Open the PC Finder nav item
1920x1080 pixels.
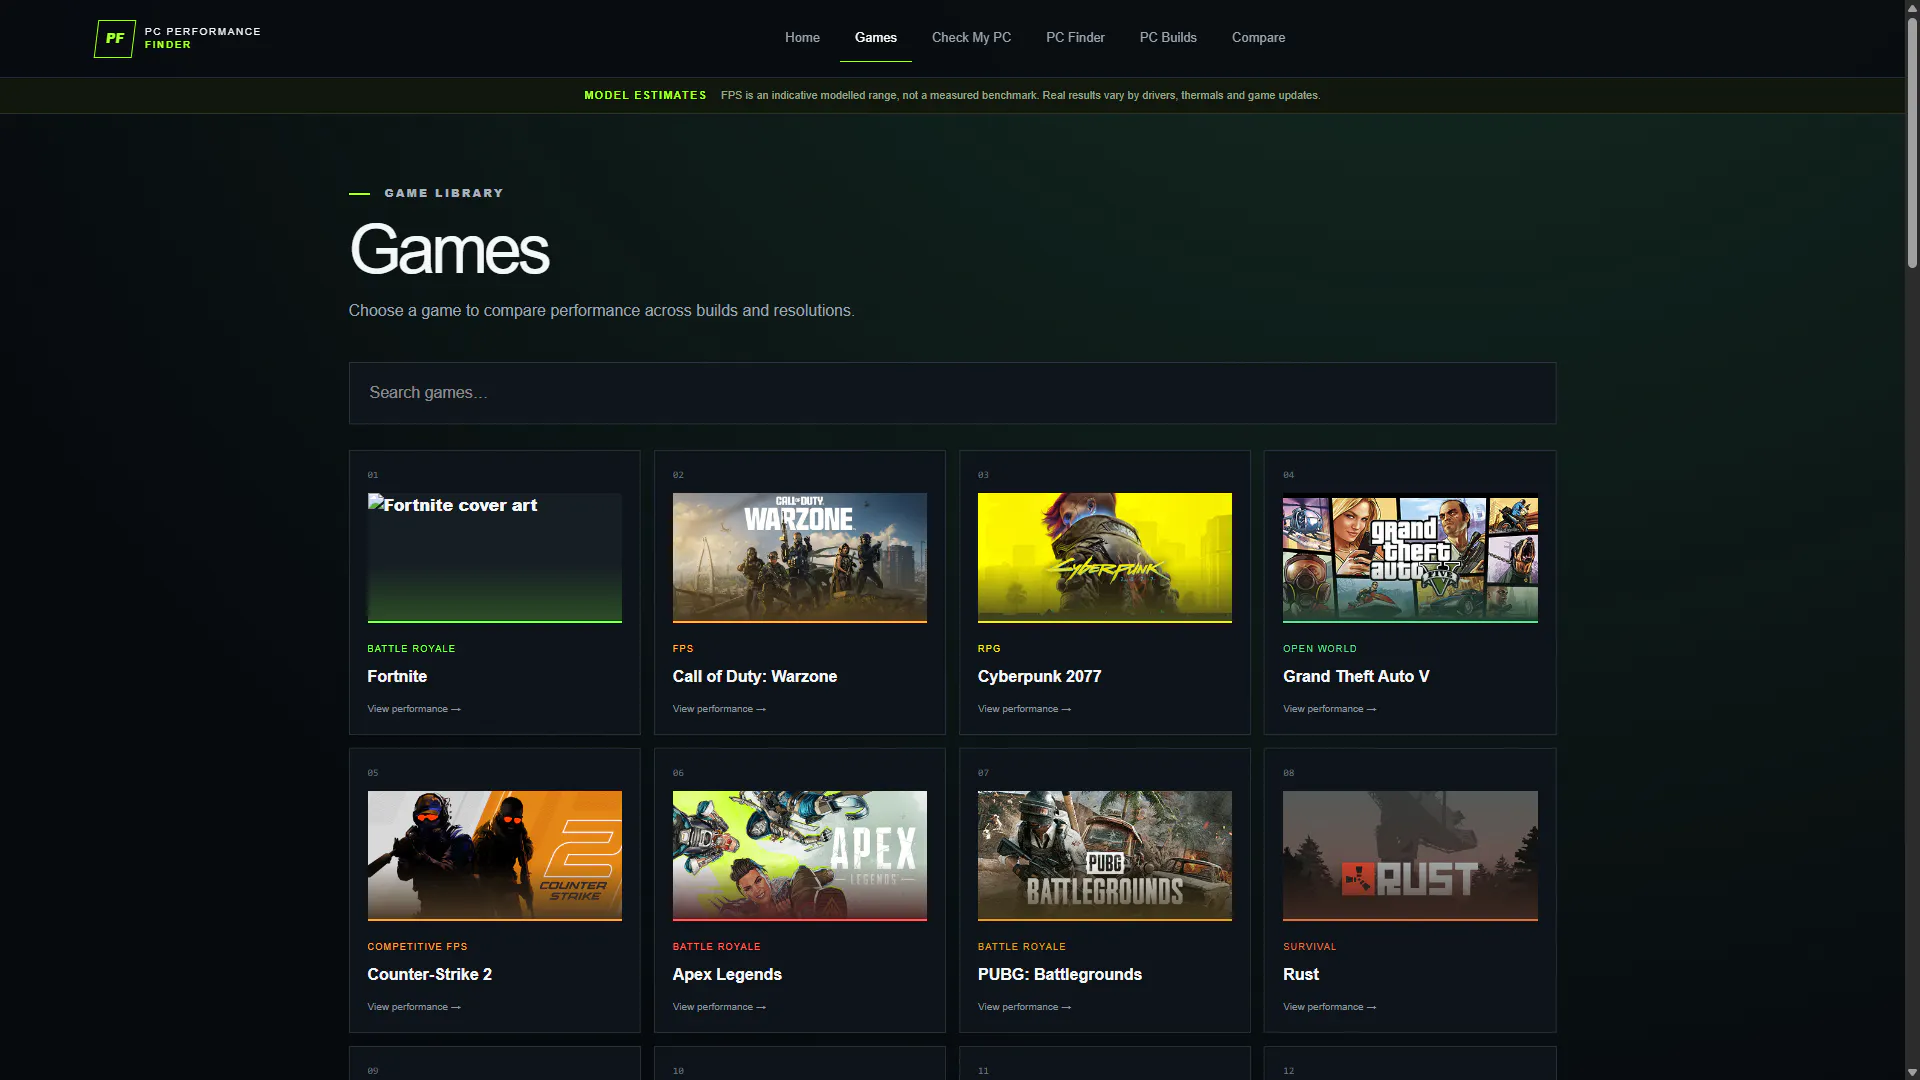1075,38
